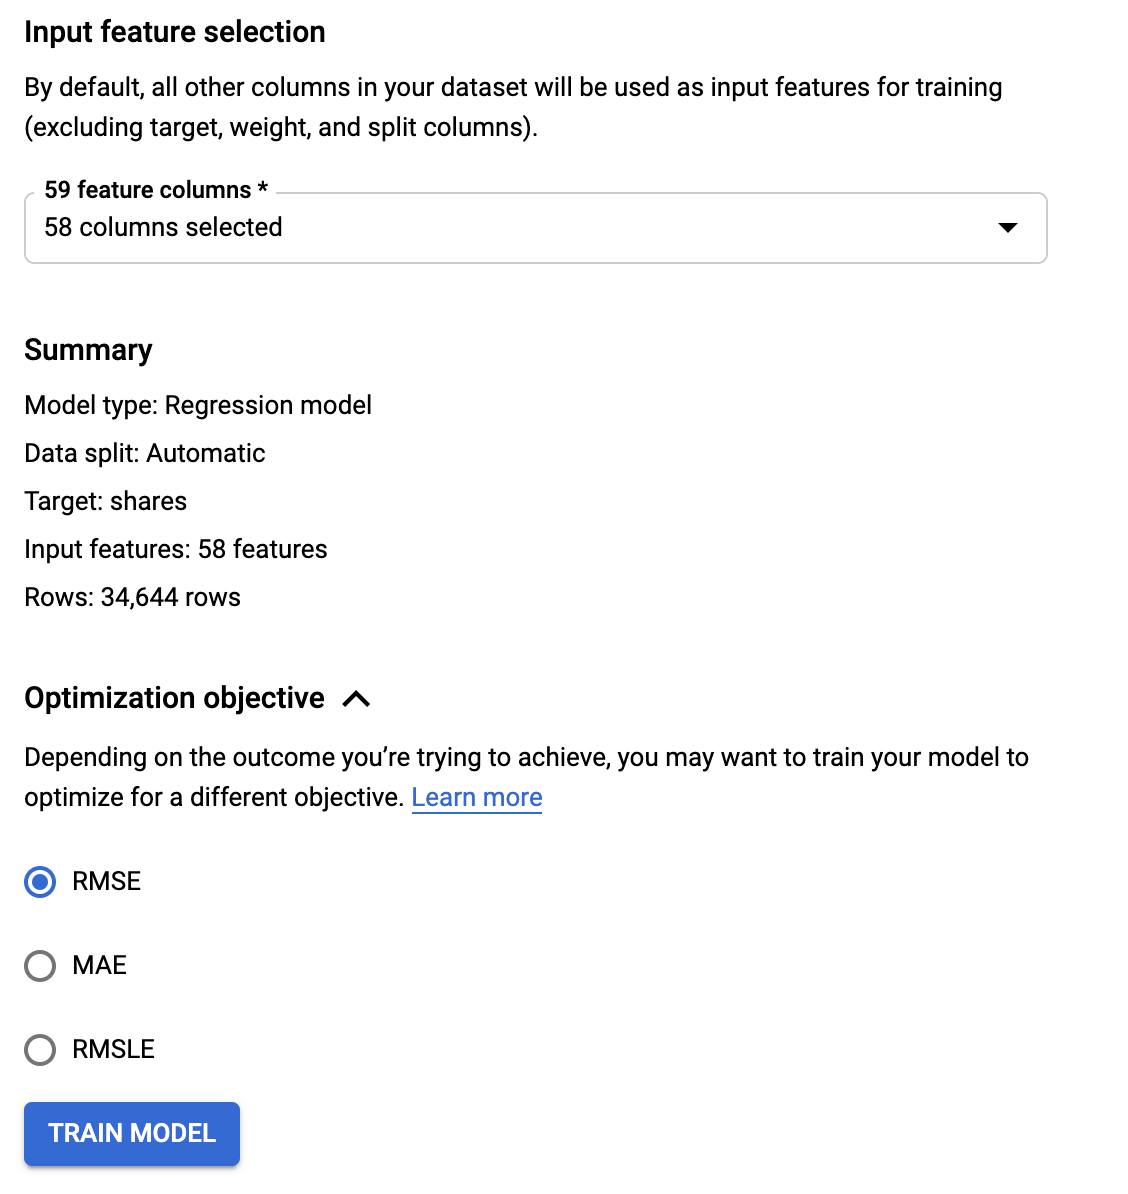Screen dimensions: 1128x1194
Task: Select the RMSLE radio button
Action: pyautogui.click(x=40, y=1050)
